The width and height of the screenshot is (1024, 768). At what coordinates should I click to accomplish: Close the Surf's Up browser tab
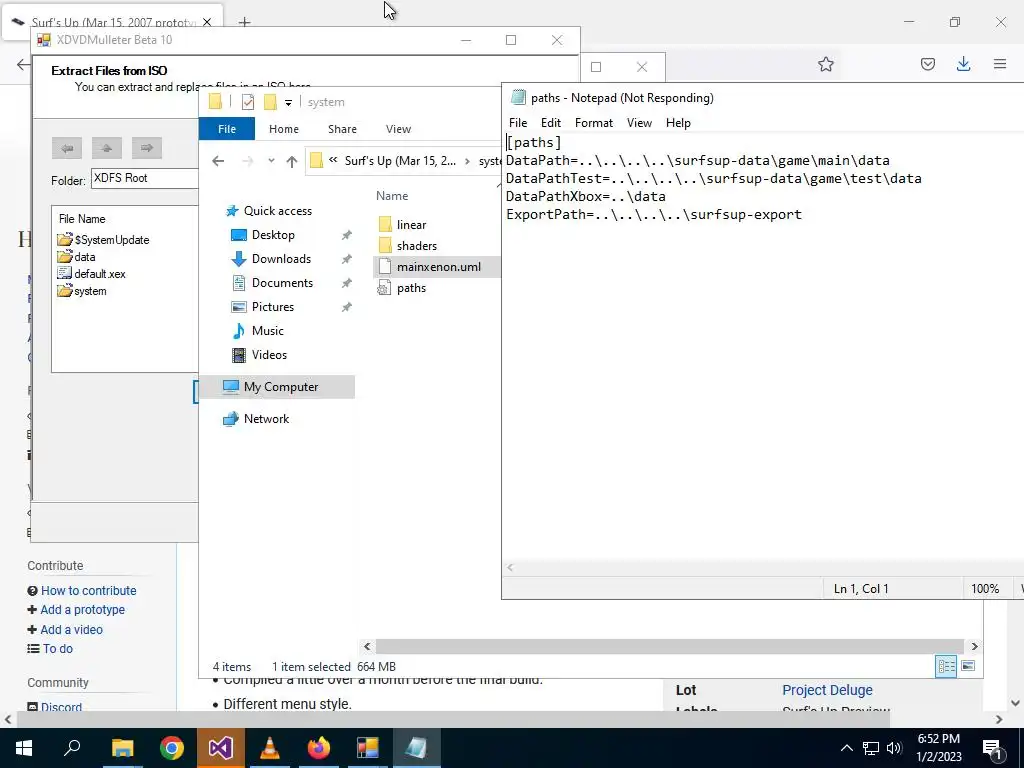tap(207, 22)
